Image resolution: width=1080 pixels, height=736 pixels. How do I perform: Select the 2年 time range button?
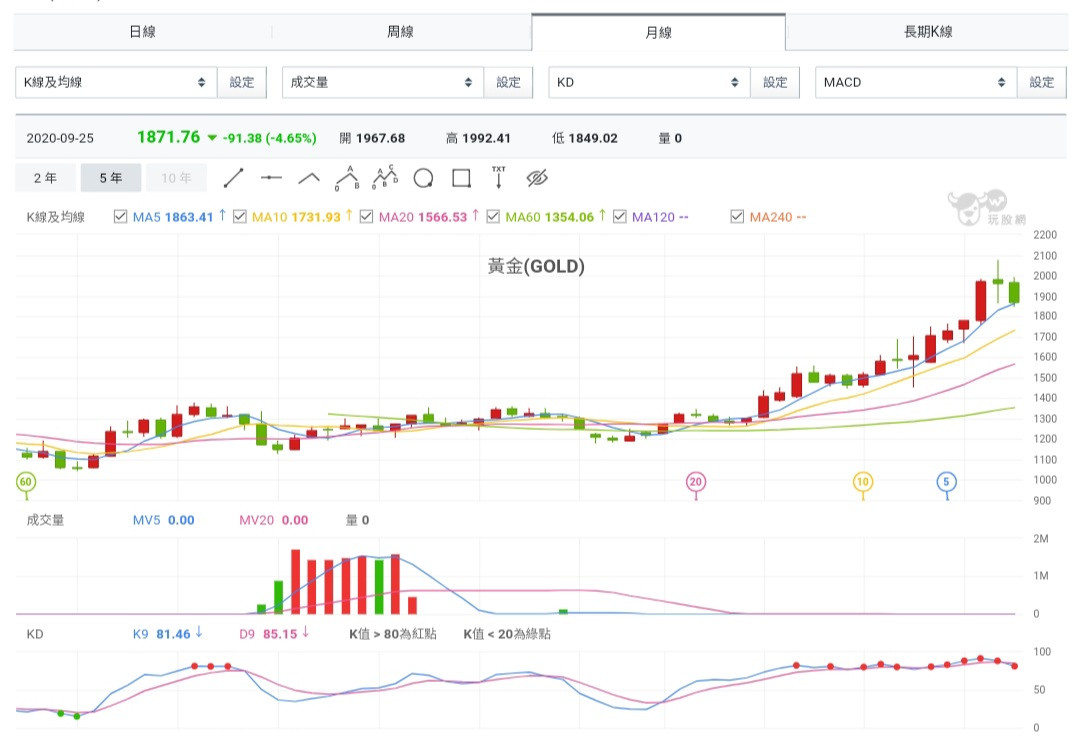click(x=45, y=178)
